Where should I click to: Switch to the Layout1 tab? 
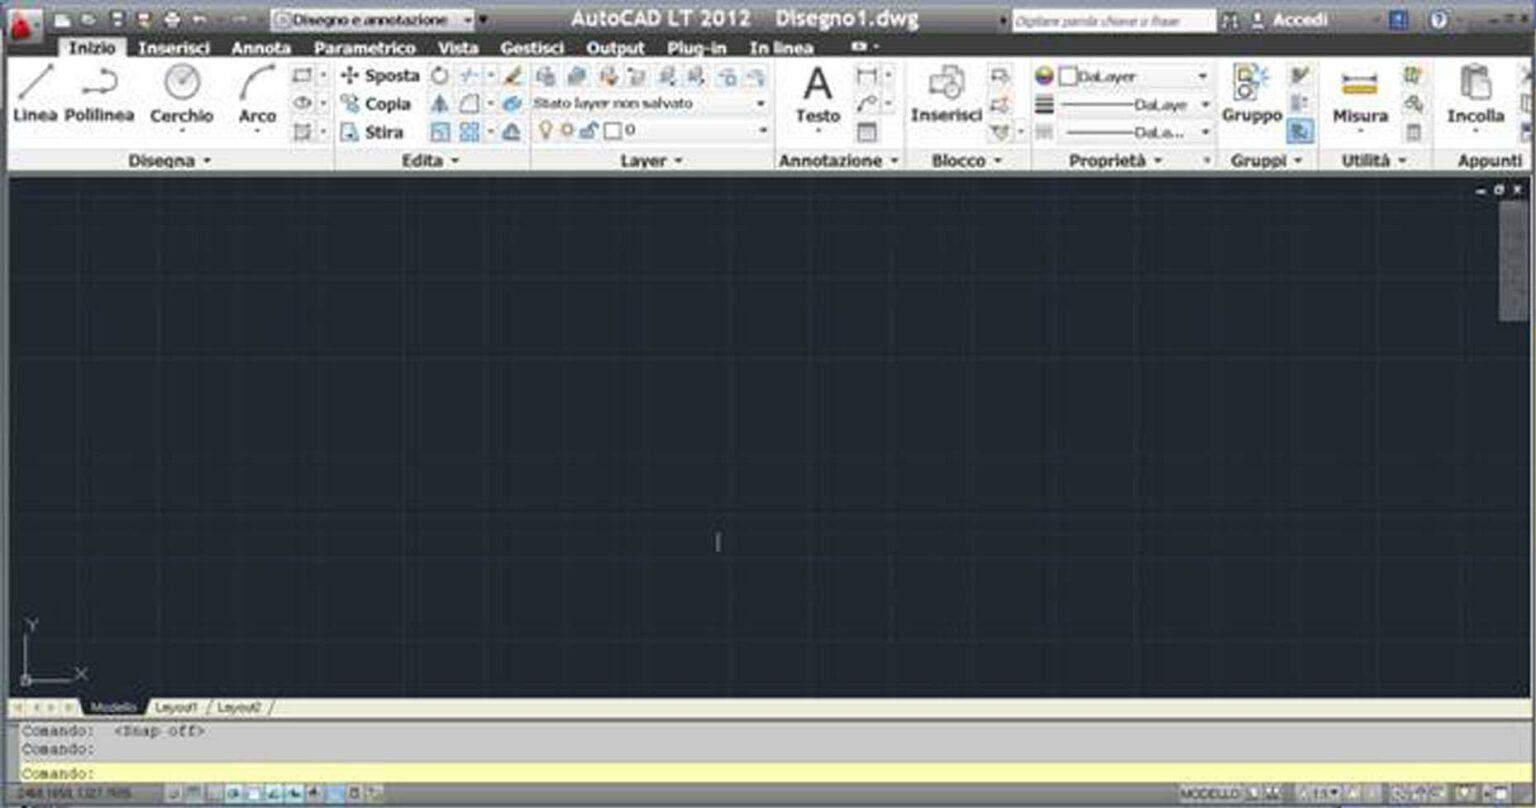[178, 705]
